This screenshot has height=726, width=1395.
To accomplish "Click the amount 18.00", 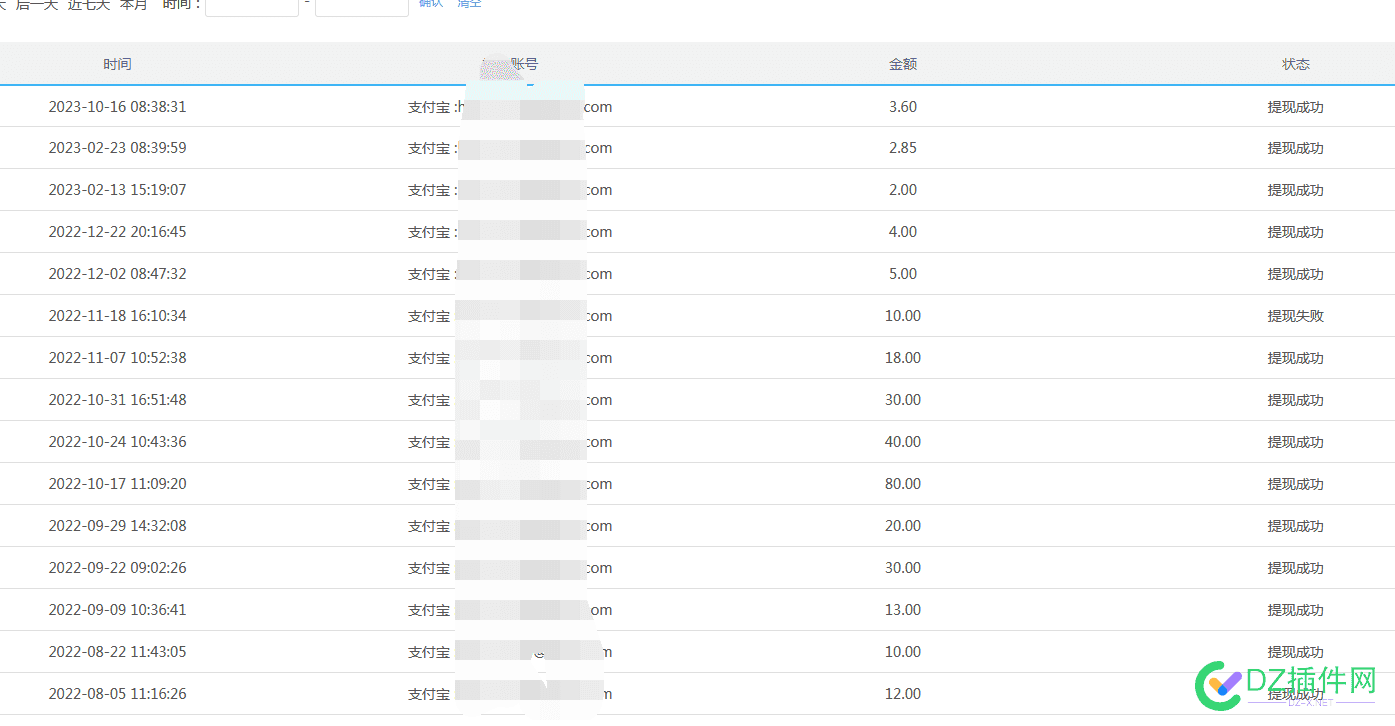I will 903,358.
